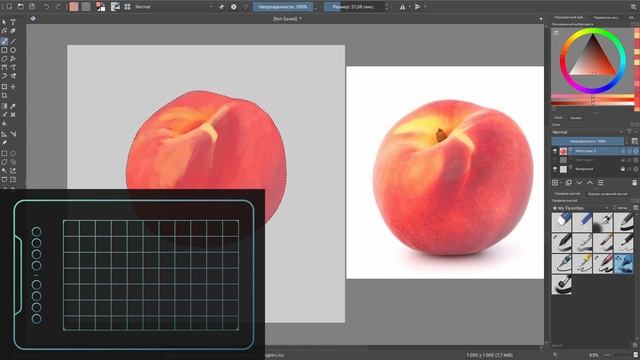Create a new document from the toolbar
The width and height of the screenshot is (640, 360).
pyautogui.click(x=9, y=7)
